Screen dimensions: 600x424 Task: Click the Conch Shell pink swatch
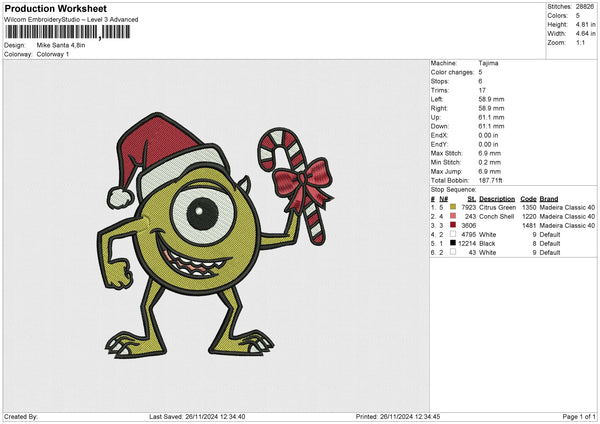click(x=453, y=216)
